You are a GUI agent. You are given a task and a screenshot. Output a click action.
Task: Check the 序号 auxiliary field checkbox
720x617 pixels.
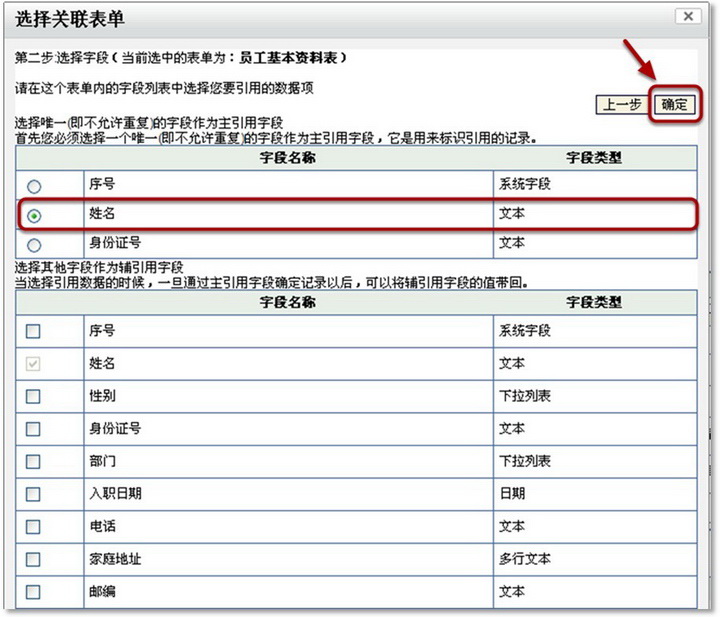pos(33,331)
